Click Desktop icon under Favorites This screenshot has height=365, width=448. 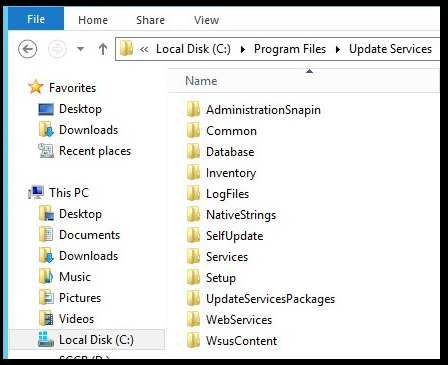[x=46, y=109]
